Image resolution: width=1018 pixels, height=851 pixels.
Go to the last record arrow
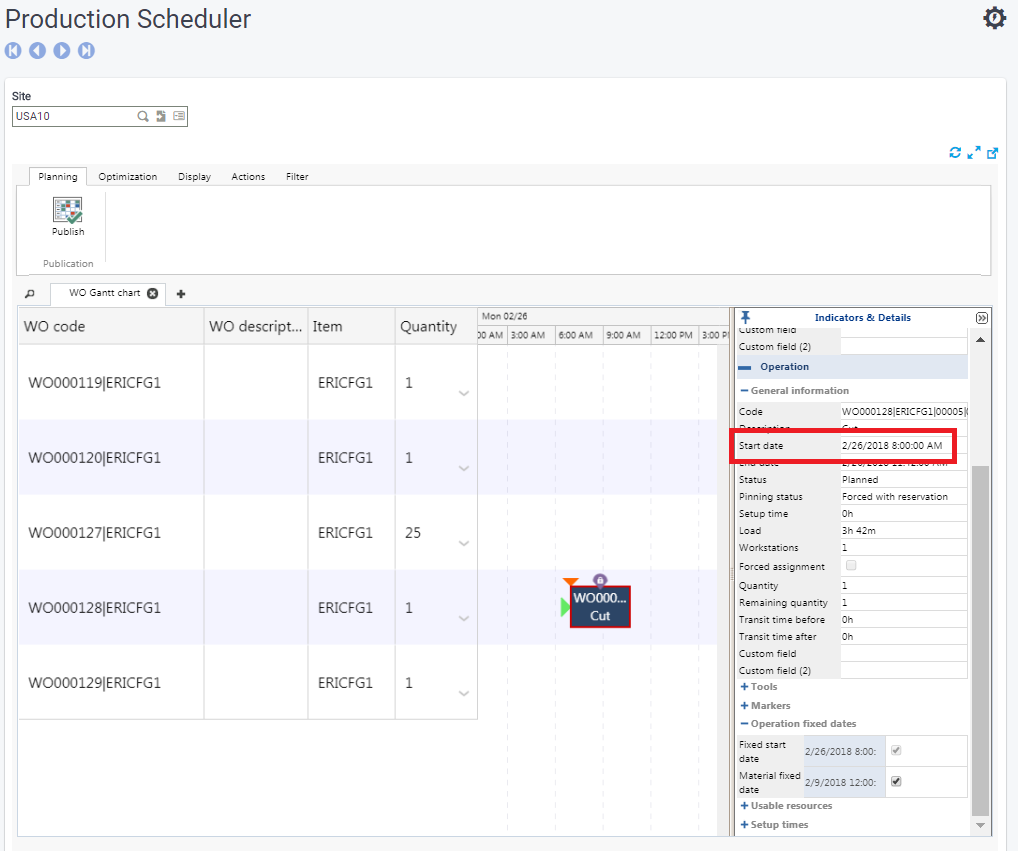(87, 50)
